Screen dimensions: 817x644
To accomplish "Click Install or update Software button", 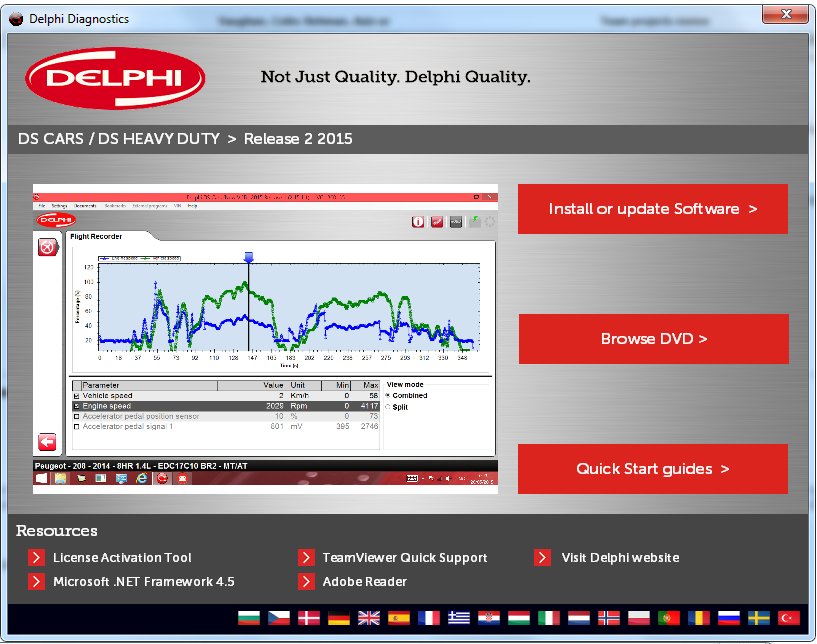I will tap(653, 209).
